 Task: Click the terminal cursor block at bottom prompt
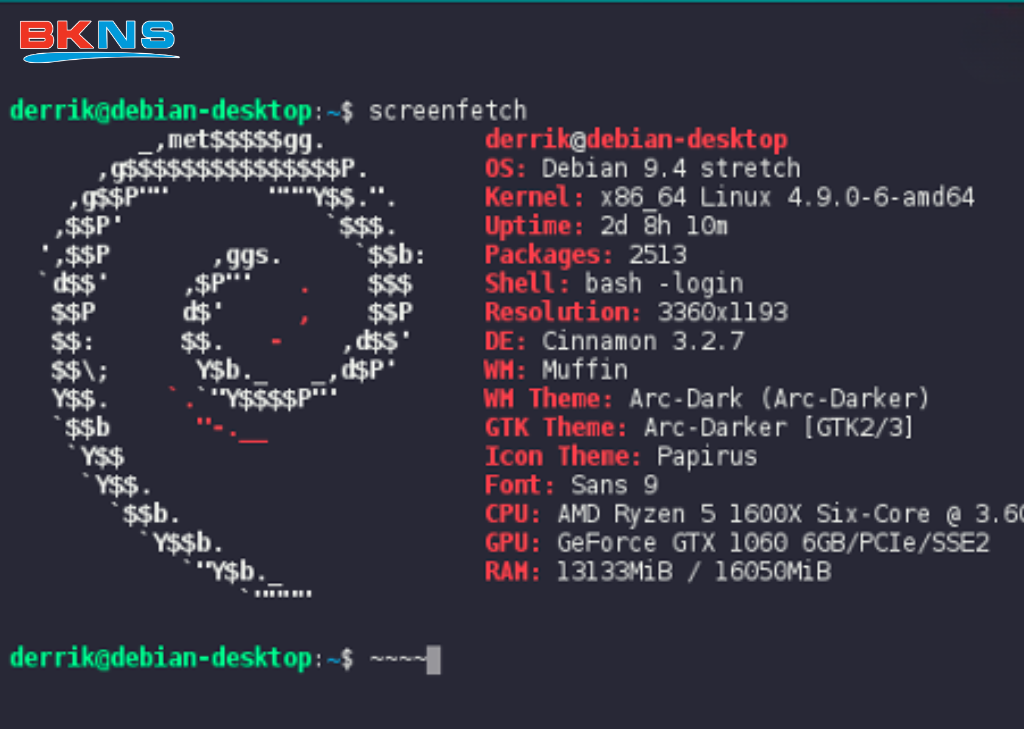point(433,660)
